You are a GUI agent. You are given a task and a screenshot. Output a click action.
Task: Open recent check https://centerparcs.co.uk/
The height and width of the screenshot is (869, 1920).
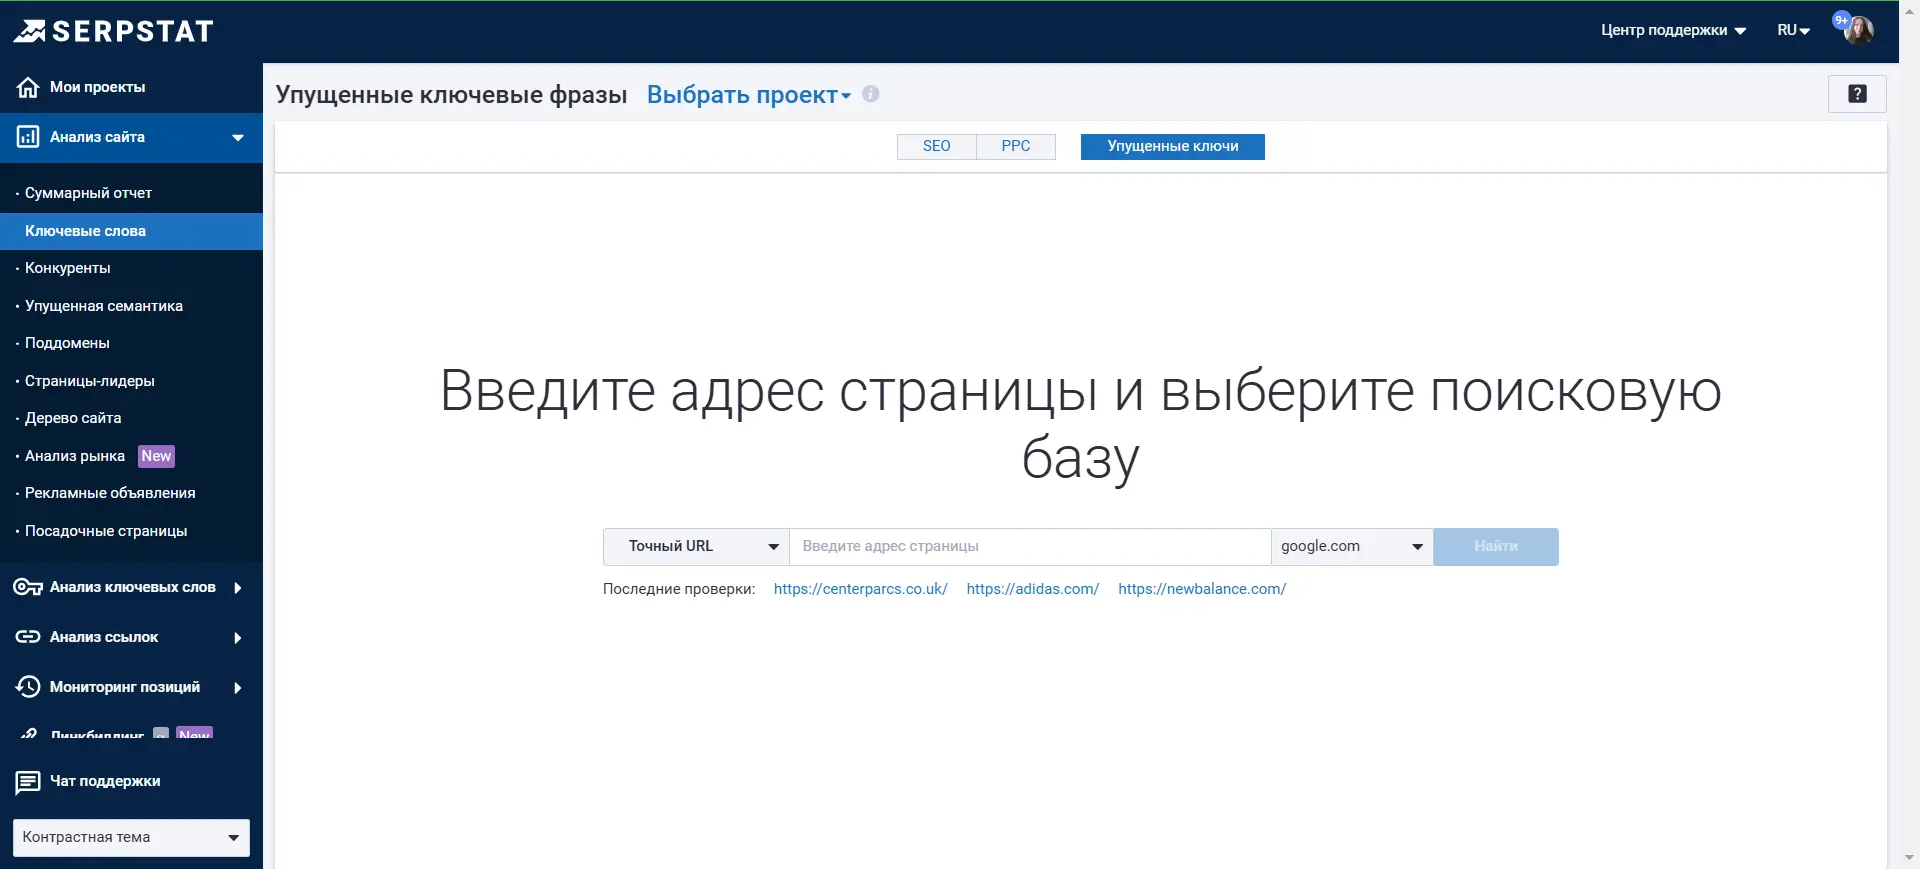coord(860,589)
